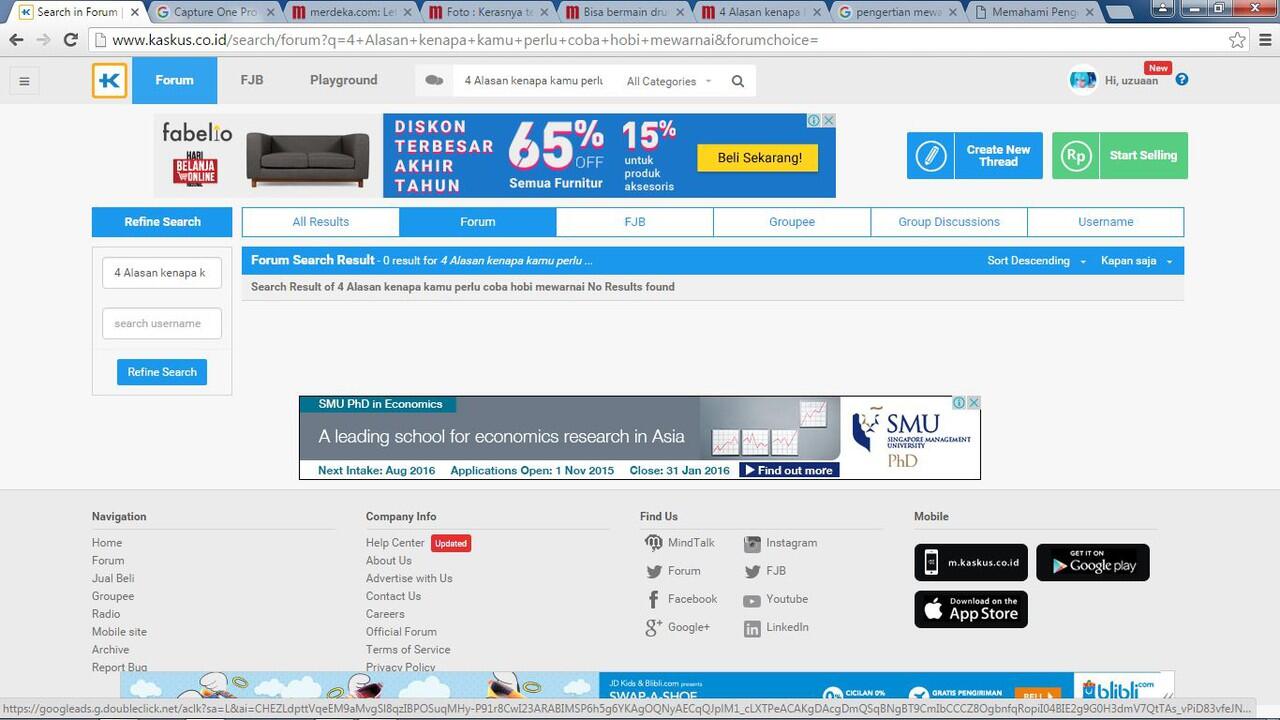1280x720 pixels.
Task: Open the Sort Descending dropdown
Action: (1036, 261)
